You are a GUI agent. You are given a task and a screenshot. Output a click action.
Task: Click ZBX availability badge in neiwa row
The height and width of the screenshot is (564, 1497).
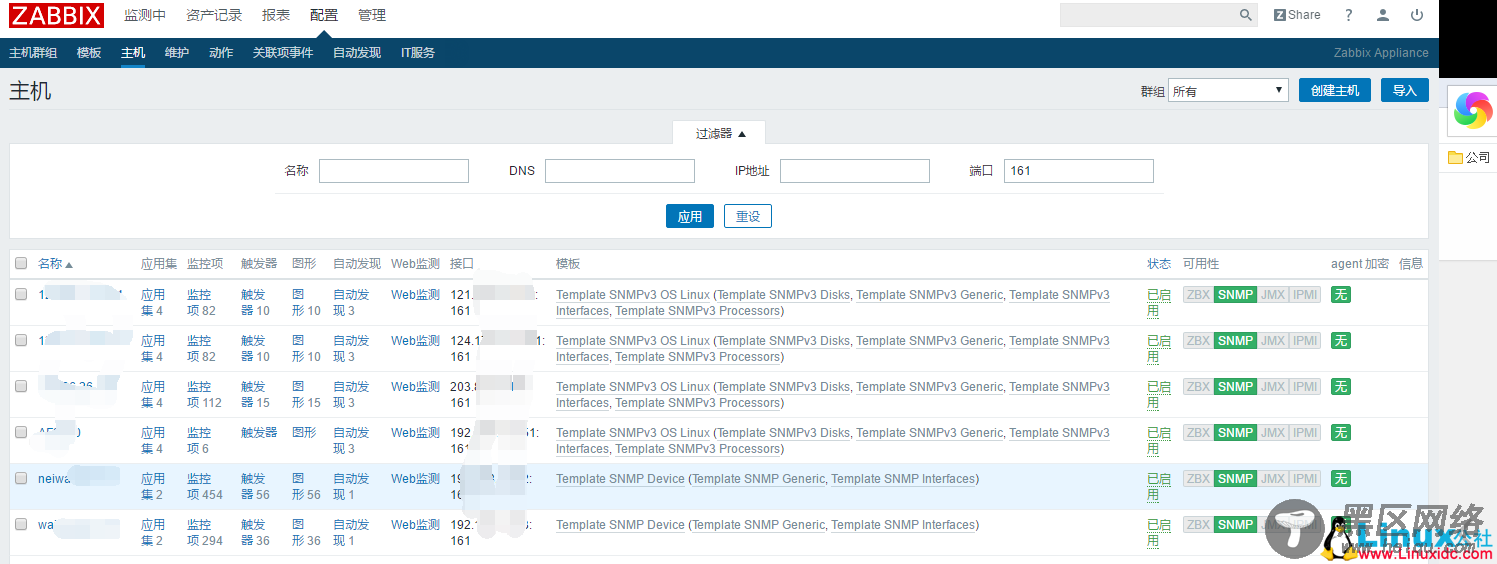1198,479
